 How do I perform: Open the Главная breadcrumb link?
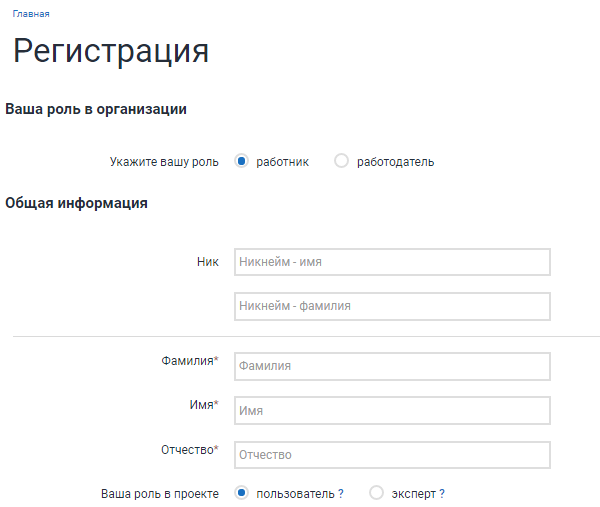point(31,15)
